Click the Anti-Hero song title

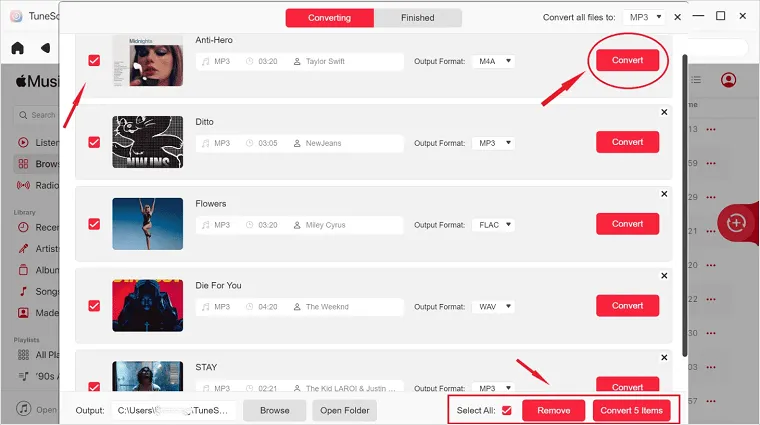pos(214,40)
